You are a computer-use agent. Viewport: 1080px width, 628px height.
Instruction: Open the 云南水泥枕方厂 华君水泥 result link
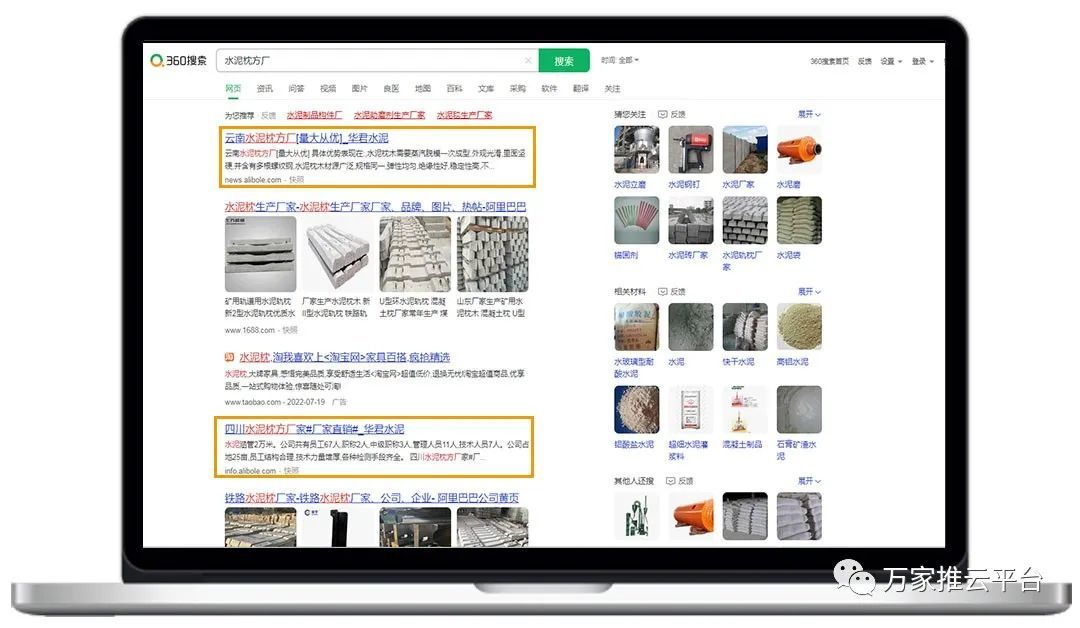pyautogui.click(x=306, y=138)
